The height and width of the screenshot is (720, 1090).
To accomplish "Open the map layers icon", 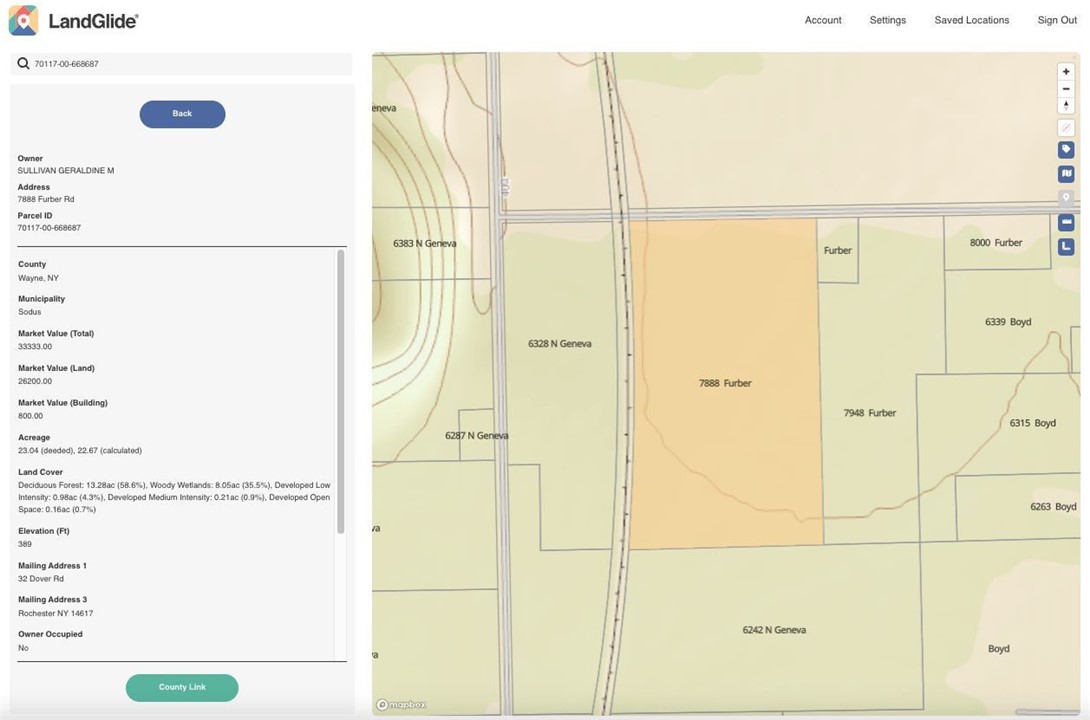I will (1066, 174).
